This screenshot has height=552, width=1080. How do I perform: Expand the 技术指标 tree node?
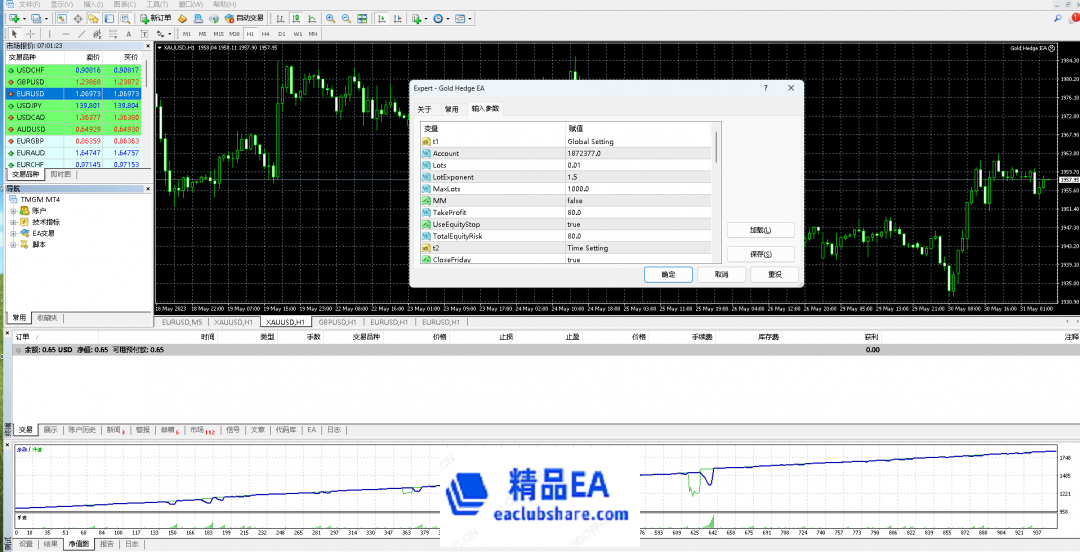point(14,222)
